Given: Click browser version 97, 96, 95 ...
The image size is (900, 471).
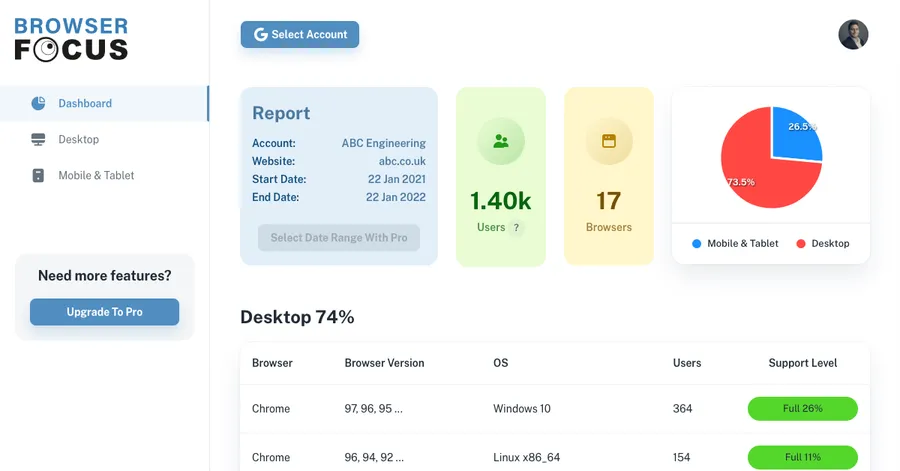Looking at the screenshot, I should click(373, 408).
